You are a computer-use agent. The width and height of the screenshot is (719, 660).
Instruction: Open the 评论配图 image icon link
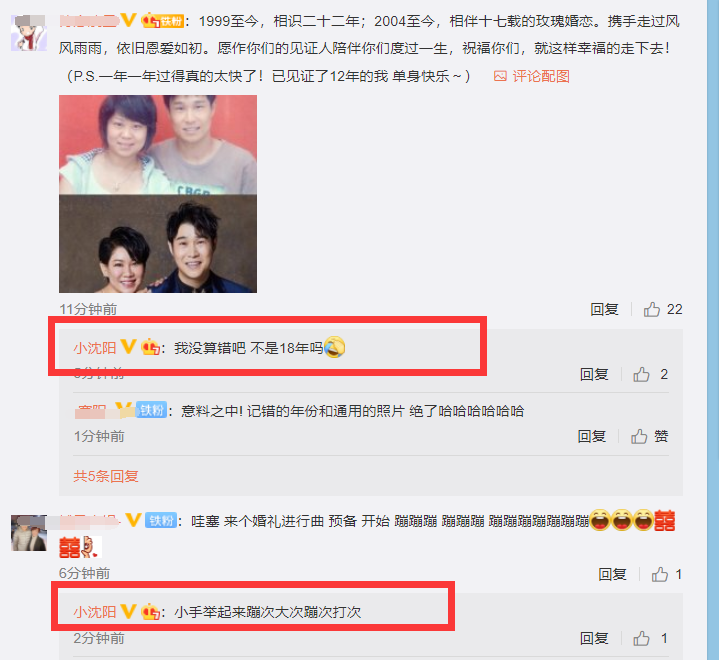pos(531,76)
